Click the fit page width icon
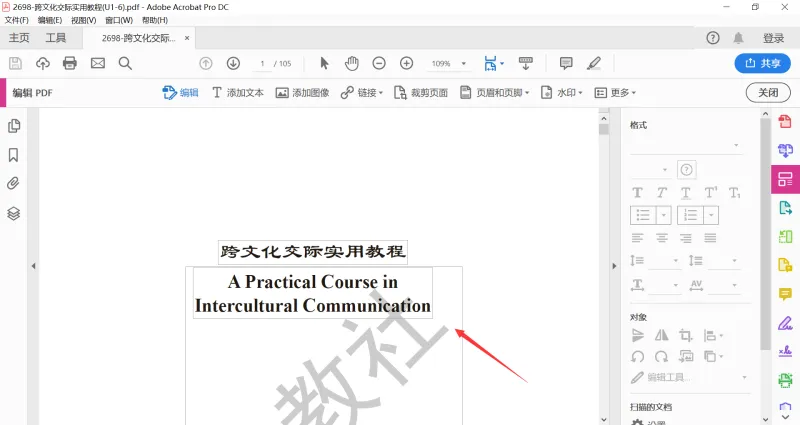The image size is (800, 425). (x=490, y=63)
